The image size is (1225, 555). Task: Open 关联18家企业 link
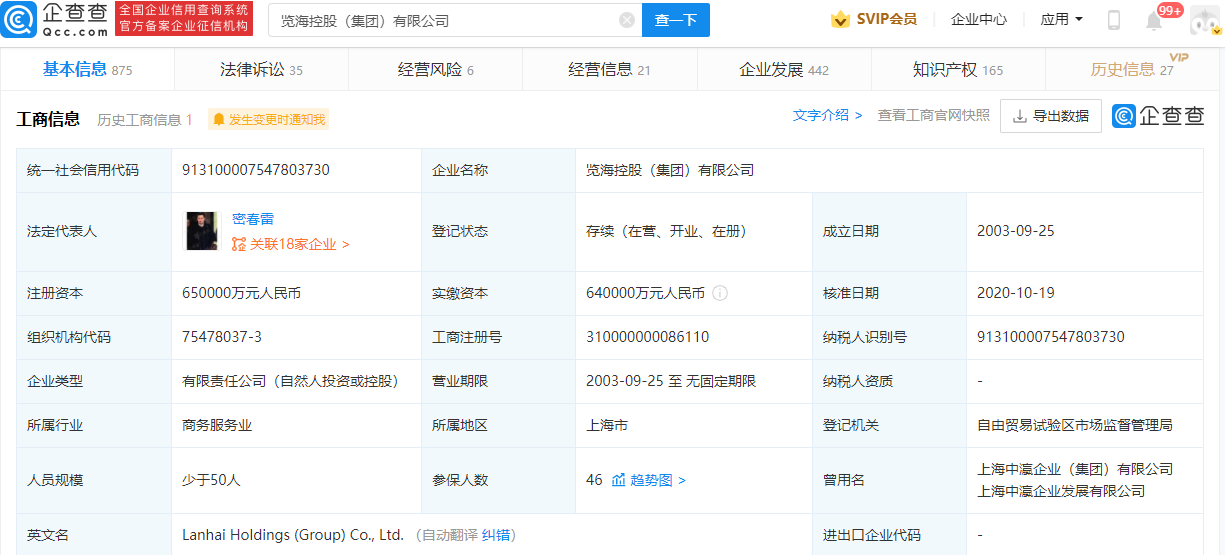click(291, 244)
